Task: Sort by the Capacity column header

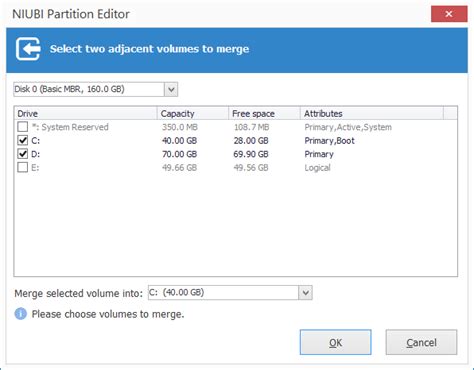Action: (x=193, y=114)
